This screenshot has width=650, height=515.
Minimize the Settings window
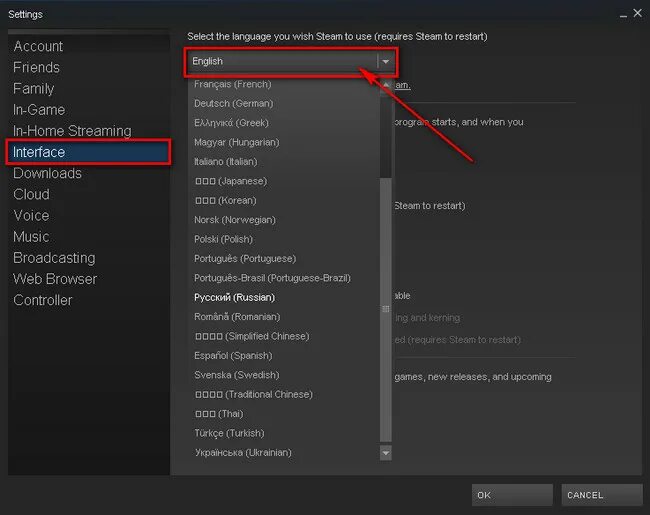(x=623, y=15)
